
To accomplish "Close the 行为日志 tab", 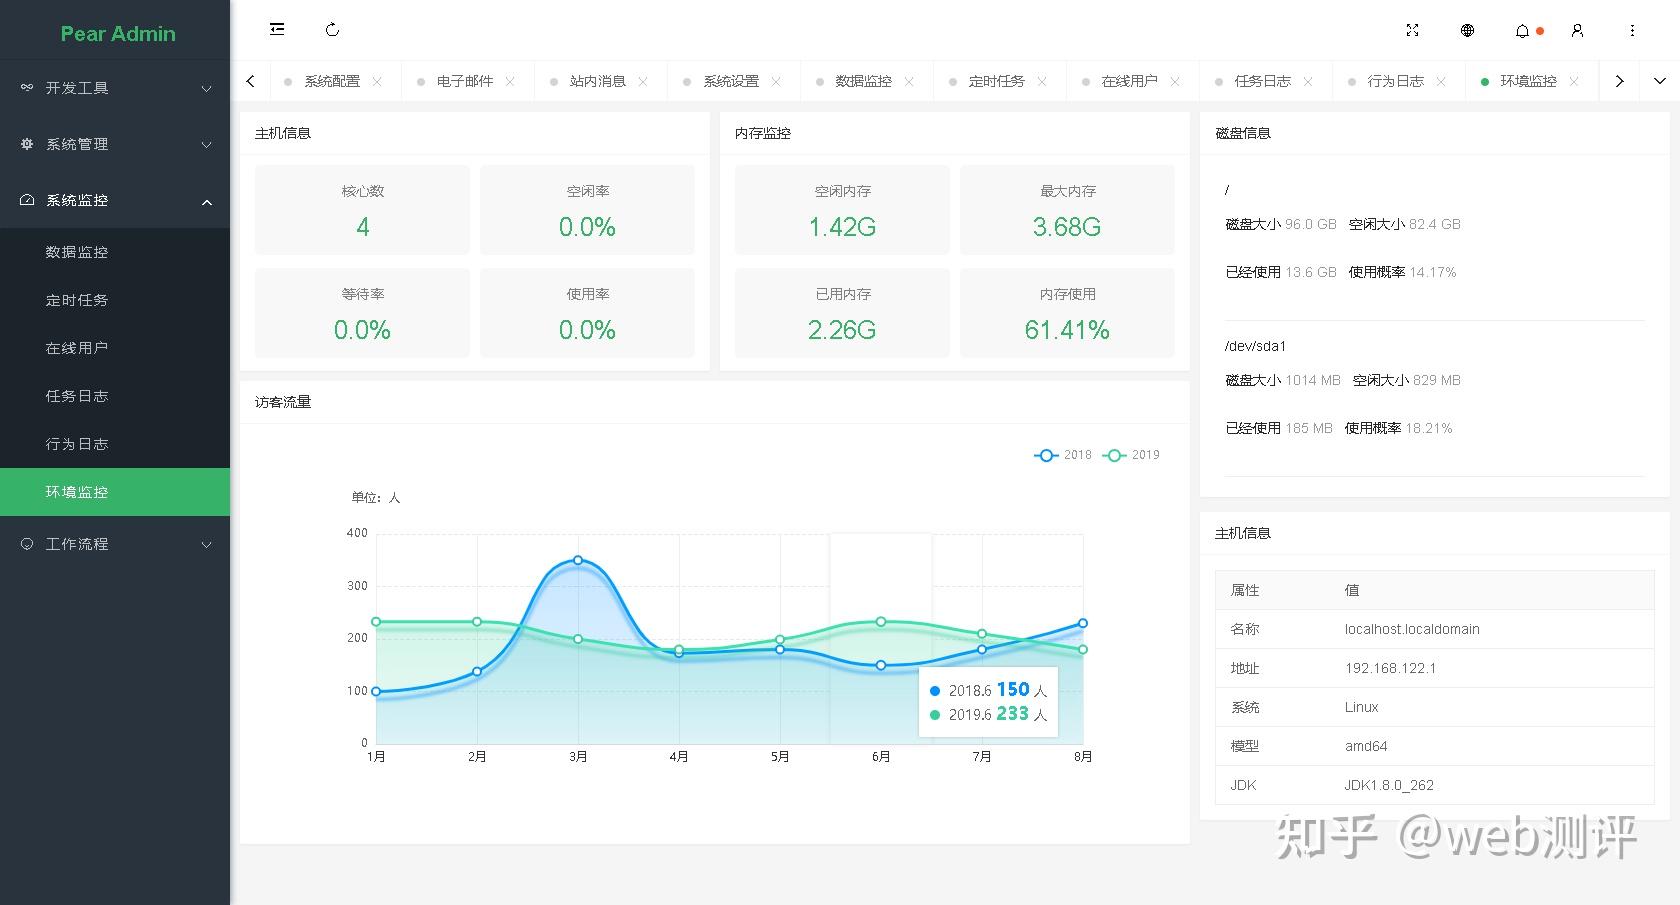I will 1441,81.
